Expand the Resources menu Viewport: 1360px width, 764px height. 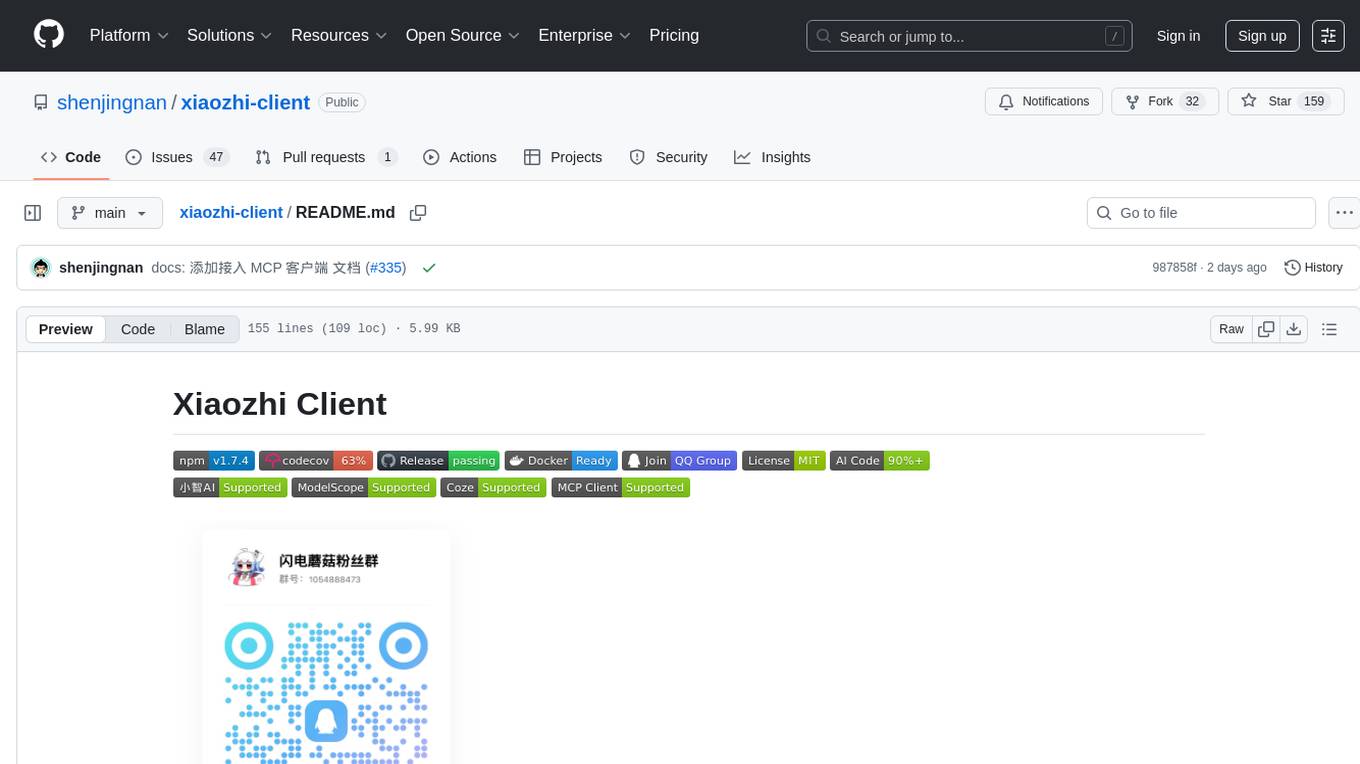coord(339,35)
